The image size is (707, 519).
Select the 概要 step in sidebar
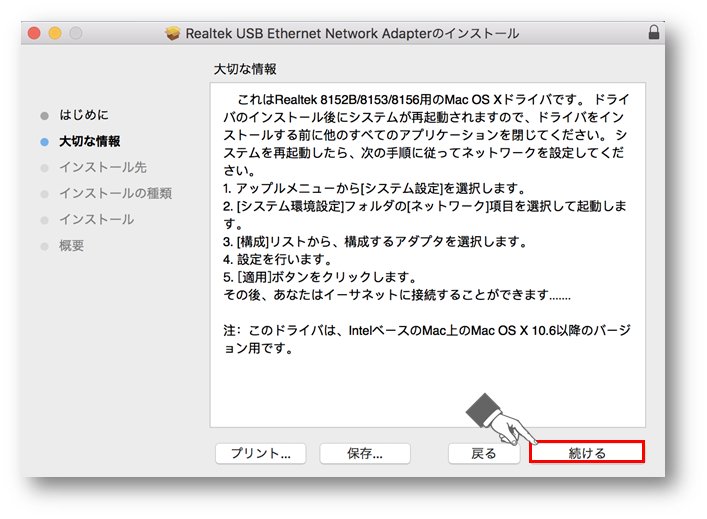pos(72,246)
